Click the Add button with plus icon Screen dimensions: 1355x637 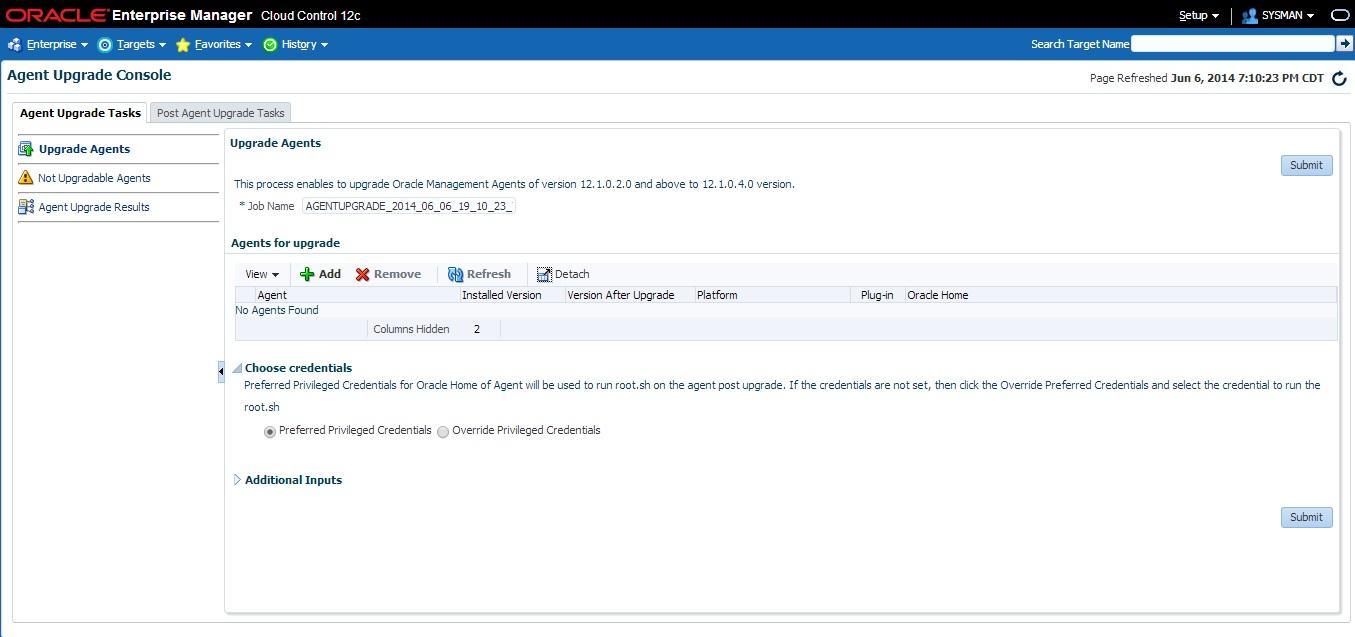click(x=320, y=274)
